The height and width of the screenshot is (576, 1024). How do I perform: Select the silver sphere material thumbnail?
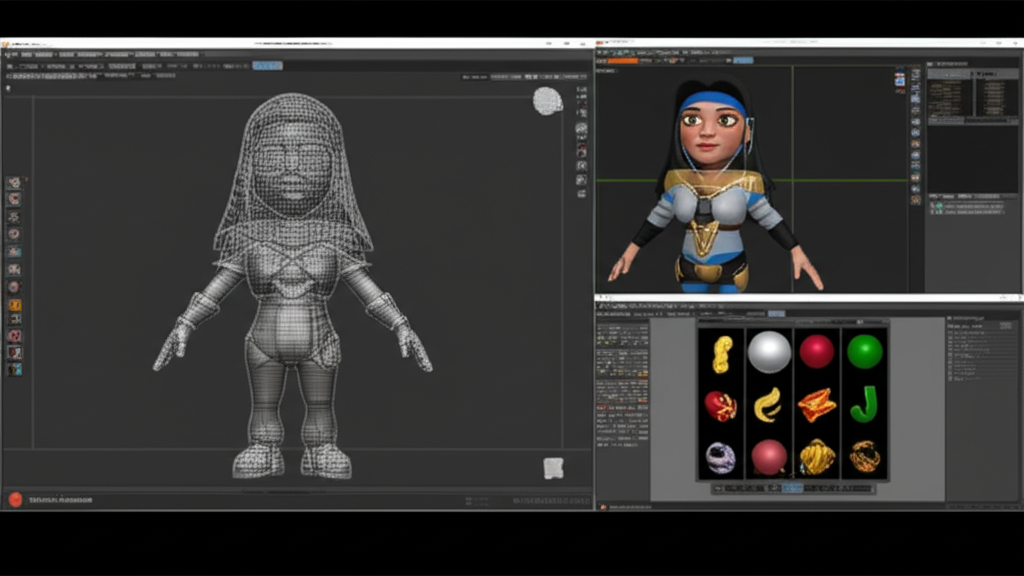pyautogui.click(x=769, y=352)
